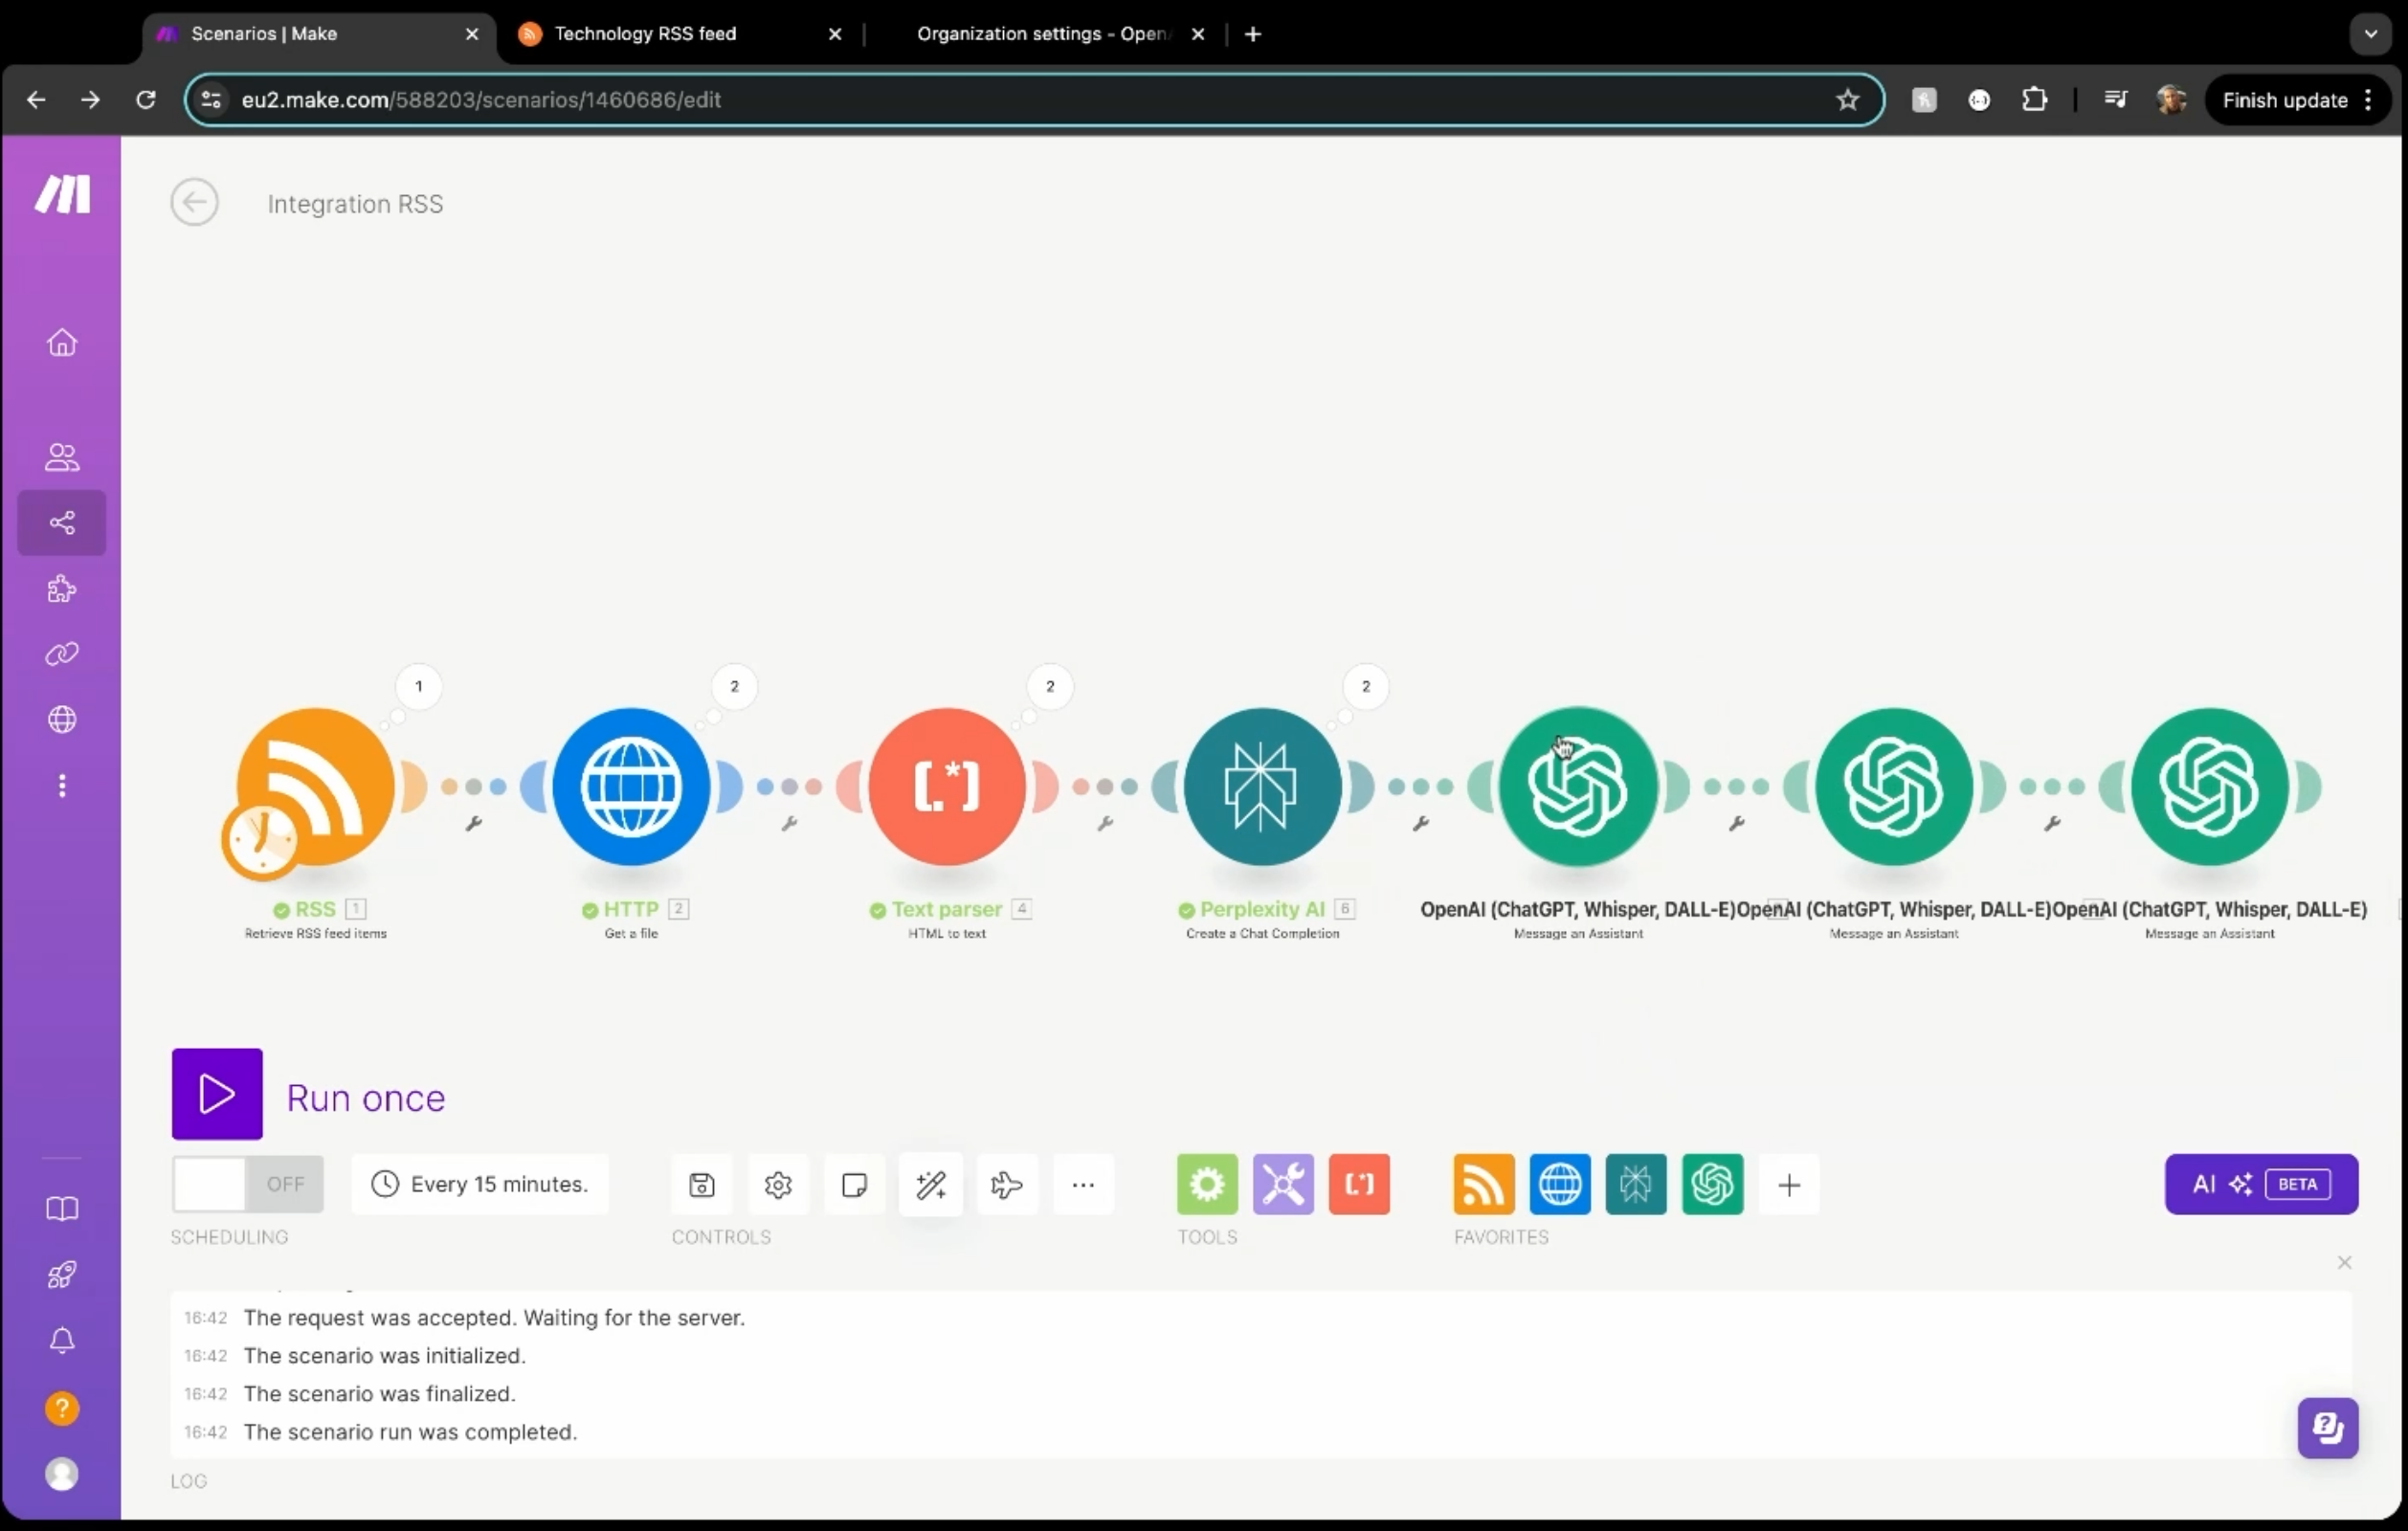The image size is (2408, 1531).
Task: Close the log panel with X
Action: (x=2344, y=1263)
